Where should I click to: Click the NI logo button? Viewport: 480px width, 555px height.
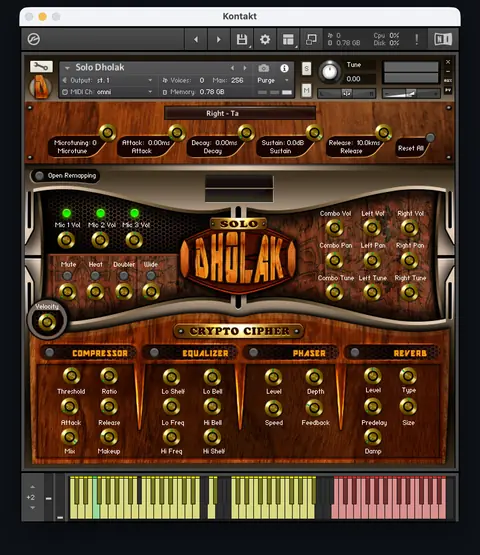(443, 39)
